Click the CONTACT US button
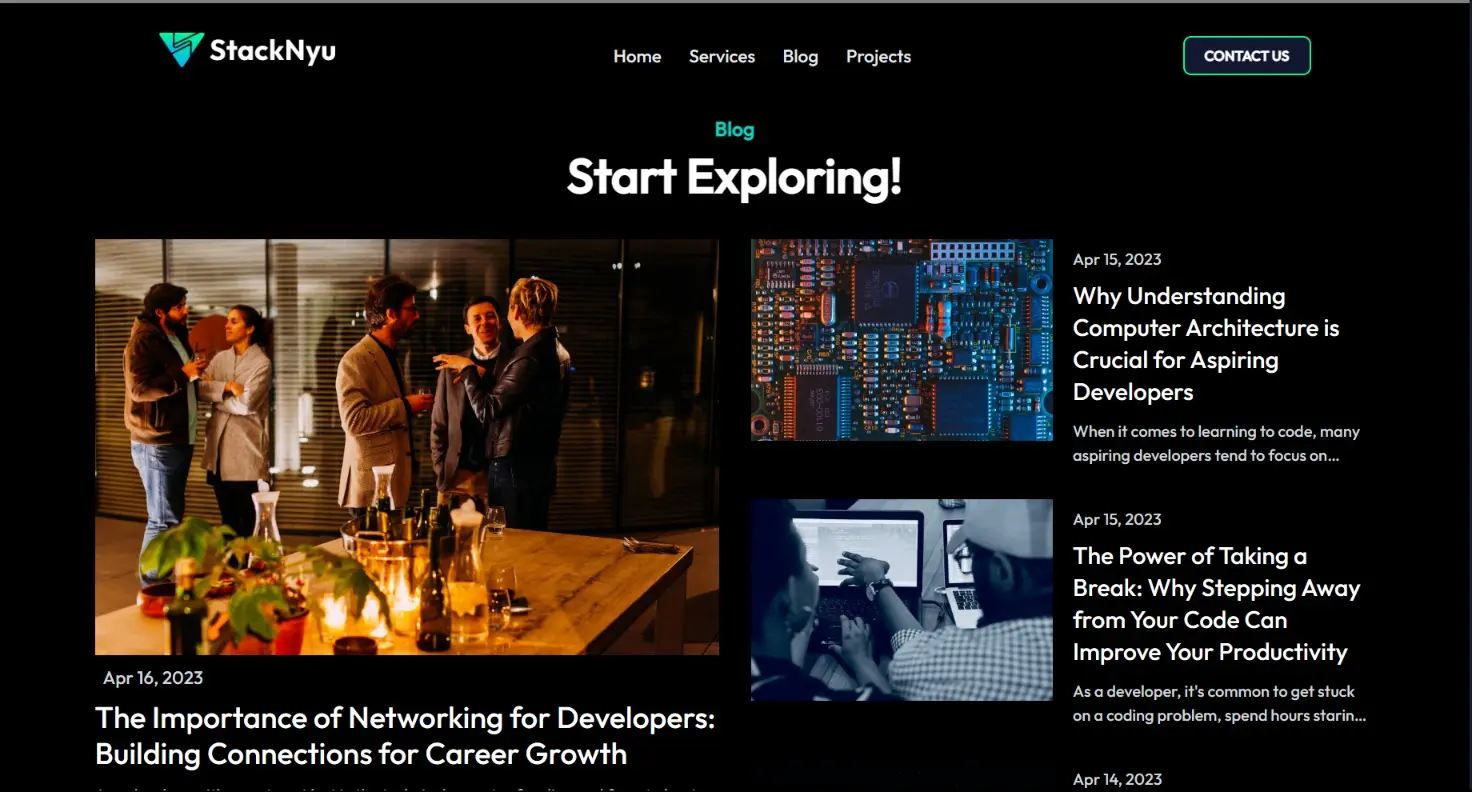 [x=1246, y=56]
